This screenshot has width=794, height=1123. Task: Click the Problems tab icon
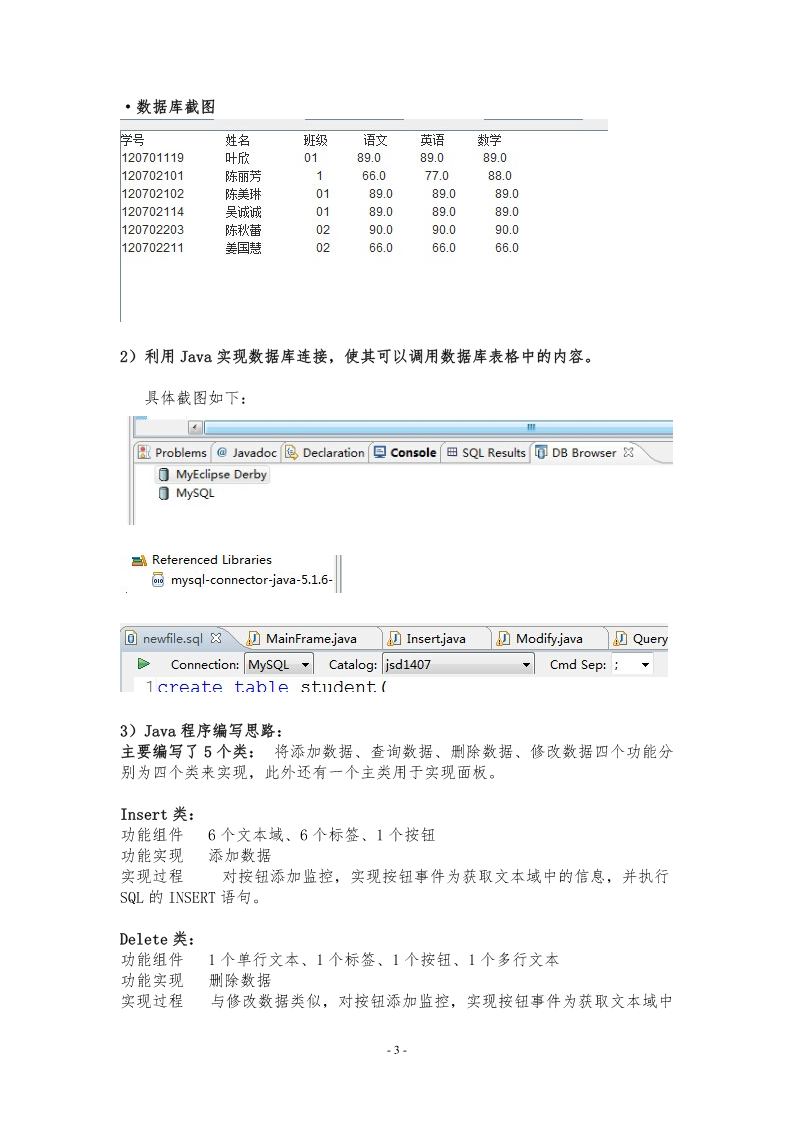point(145,453)
